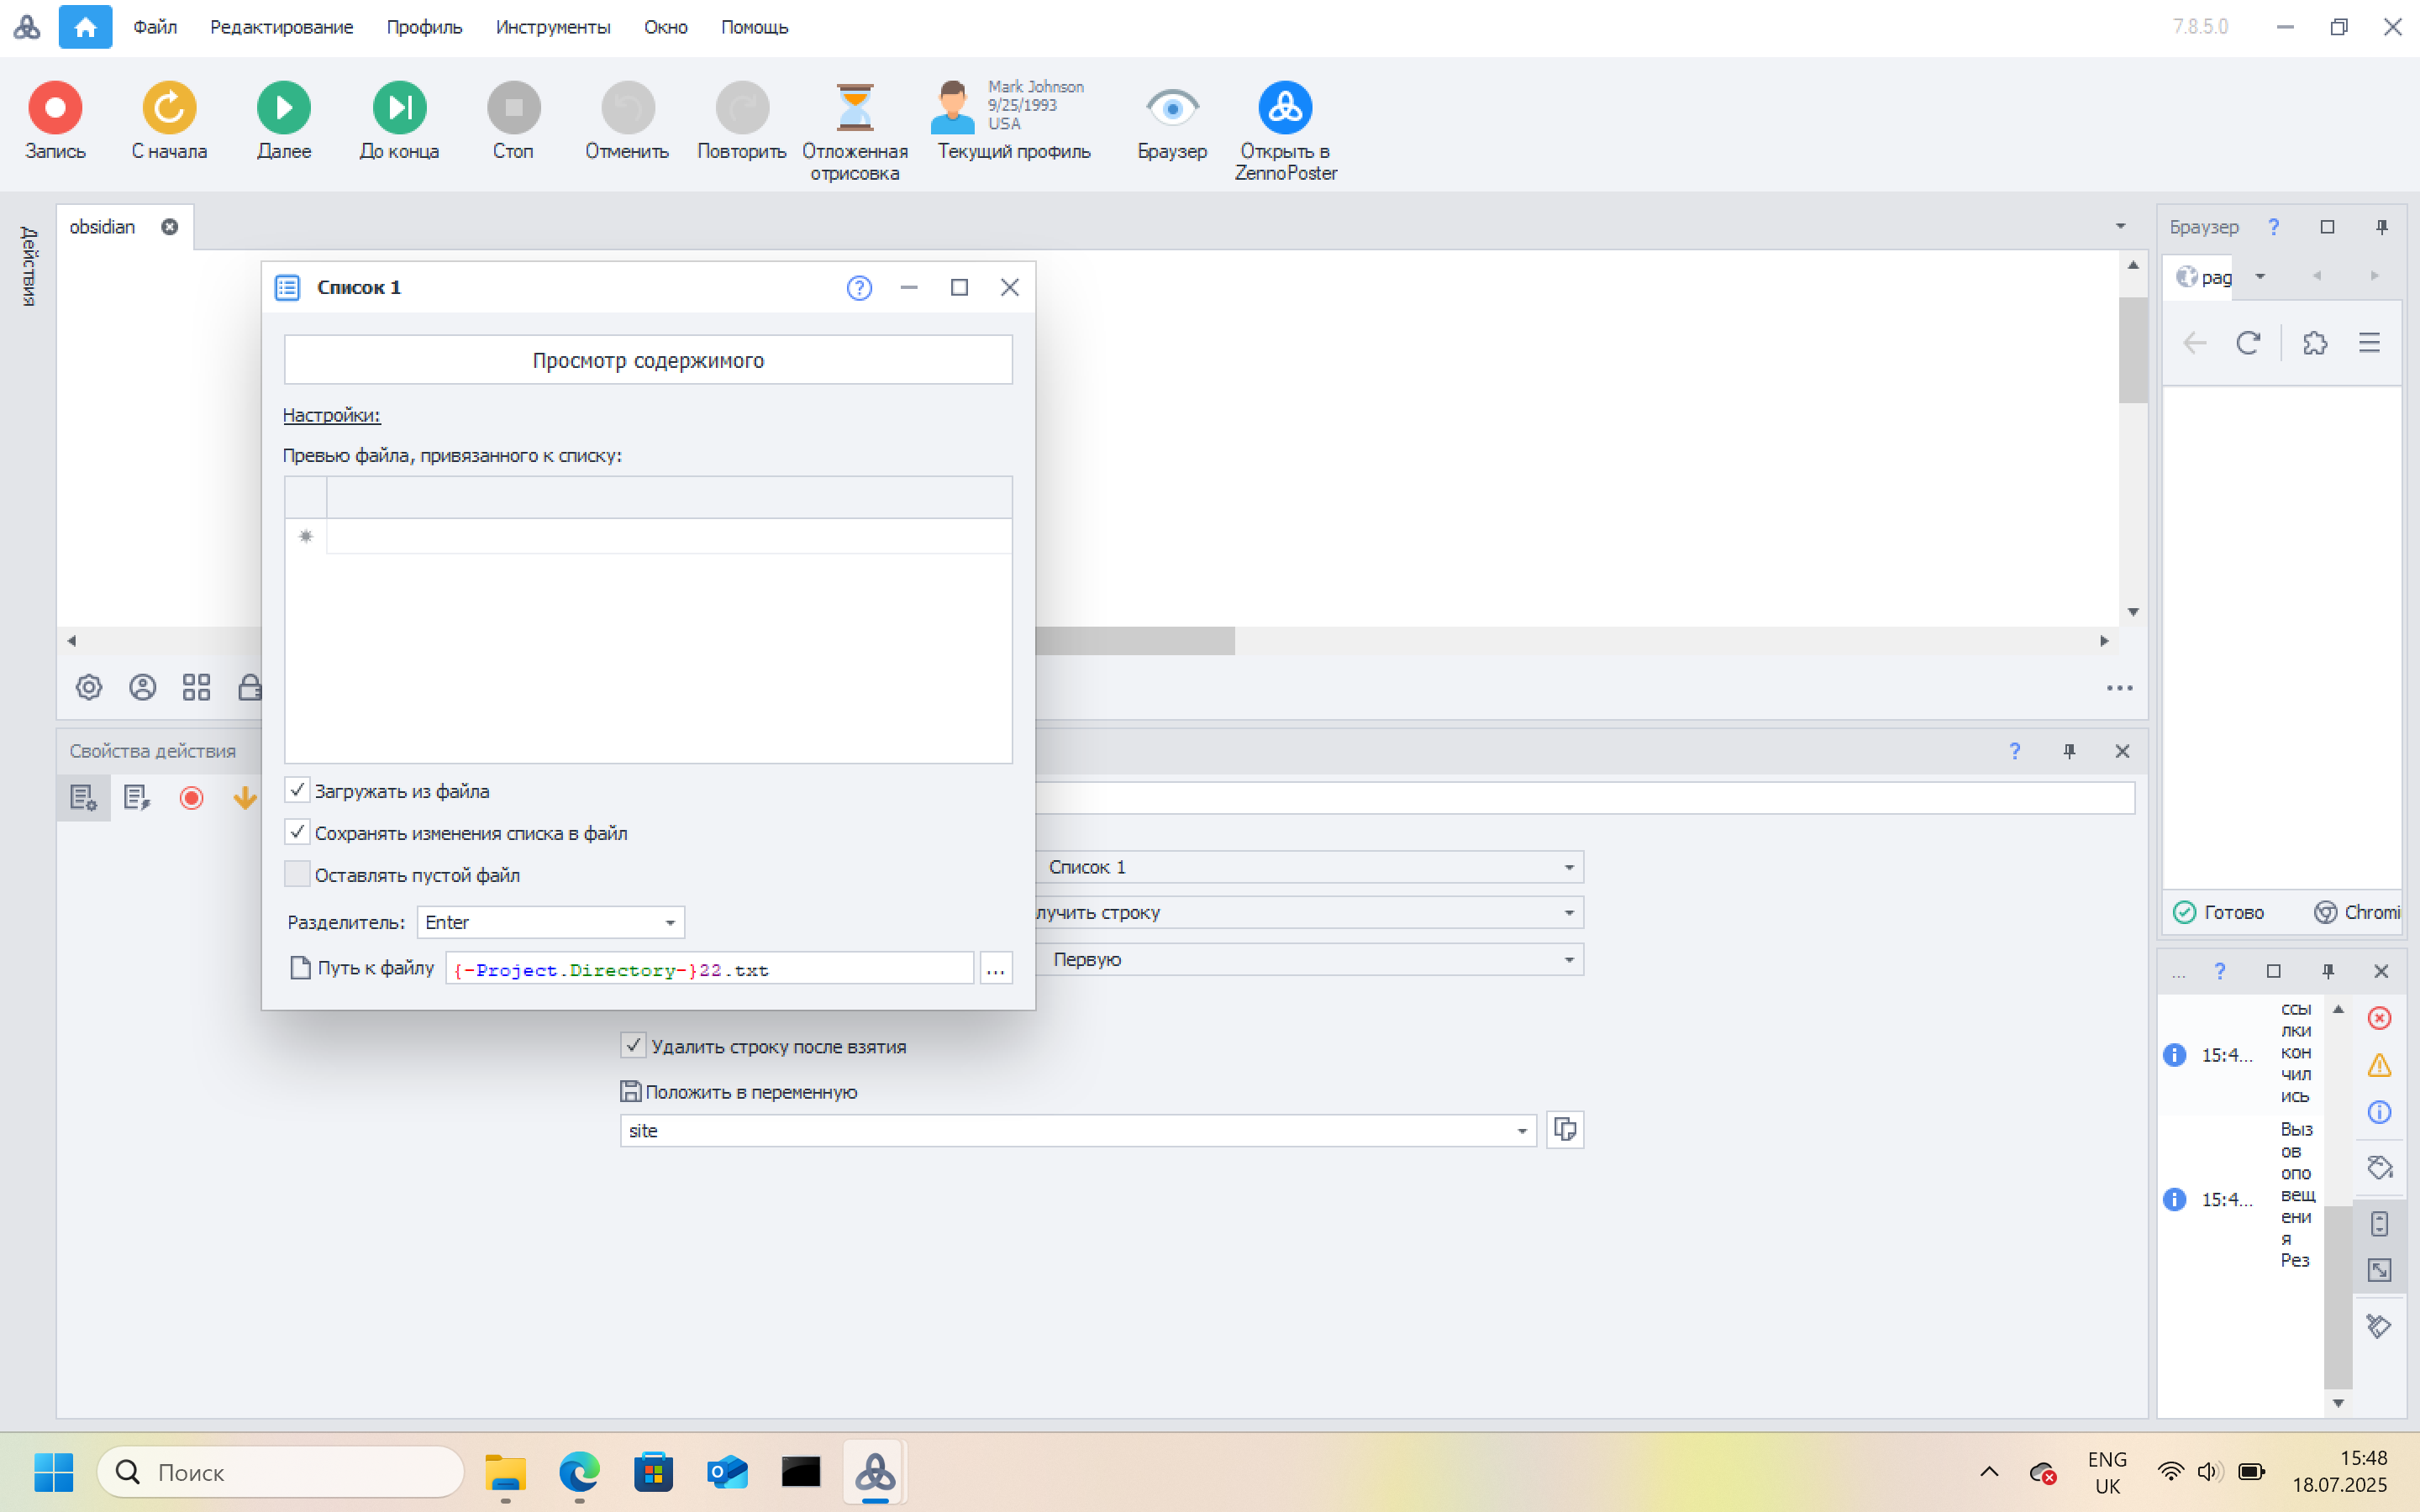Open the Помощь menu
This screenshot has width=2420, height=1512.
(x=754, y=27)
